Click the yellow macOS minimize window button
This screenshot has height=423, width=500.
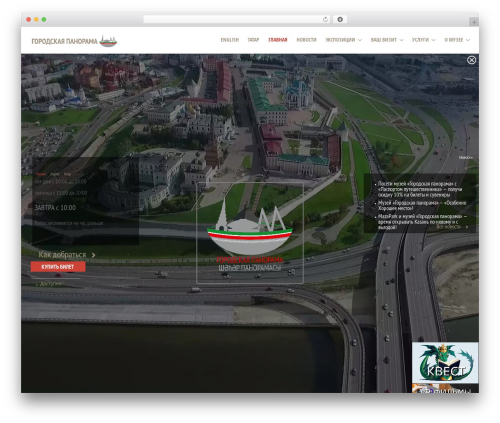(36, 19)
